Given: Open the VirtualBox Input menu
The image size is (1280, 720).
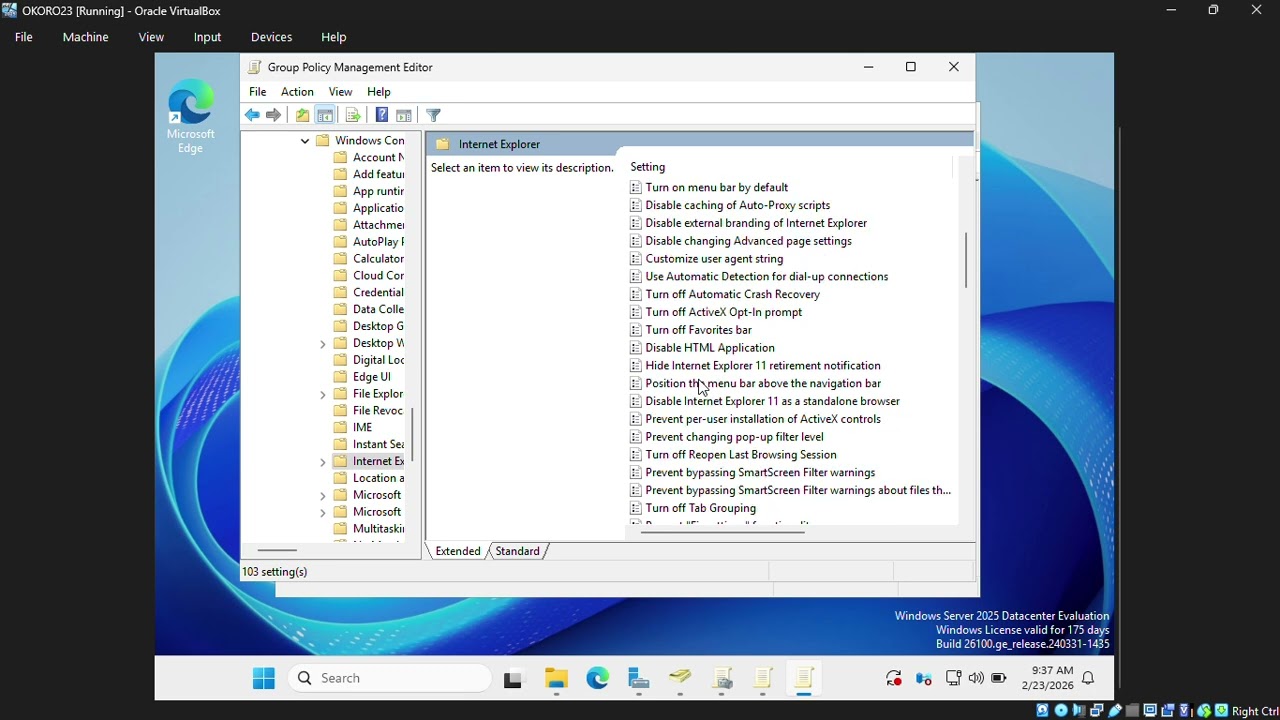Looking at the screenshot, I should click(207, 37).
